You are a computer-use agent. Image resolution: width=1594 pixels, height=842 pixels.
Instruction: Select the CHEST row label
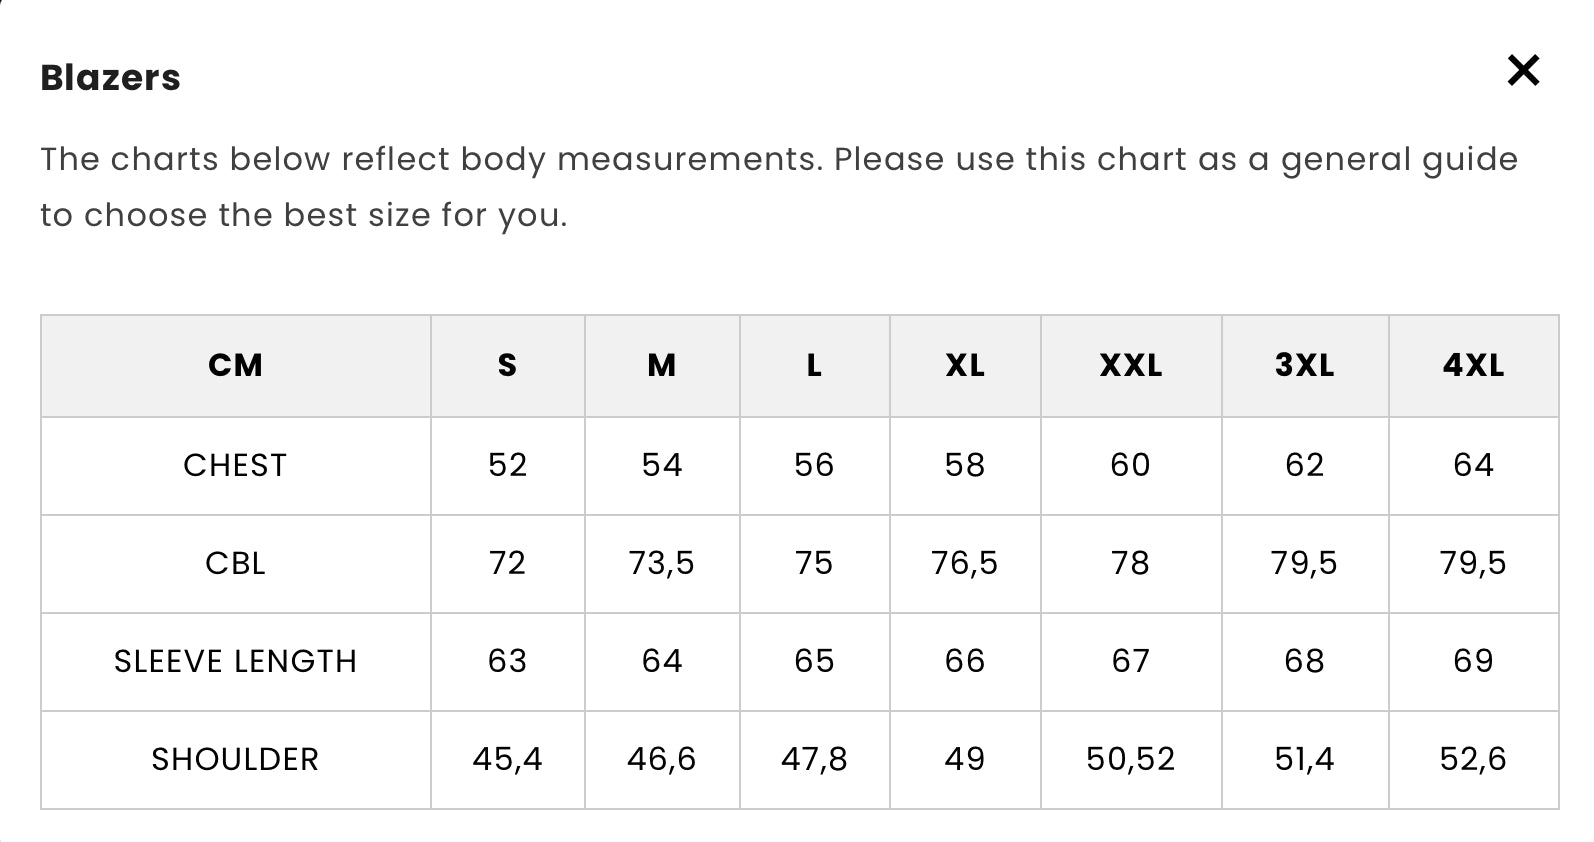pyautogui.click(x=235, y=465)
